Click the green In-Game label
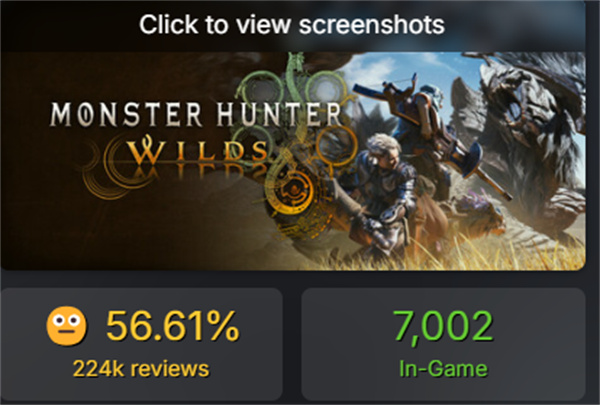The image size is (600, 405). (x=443, y=369)
